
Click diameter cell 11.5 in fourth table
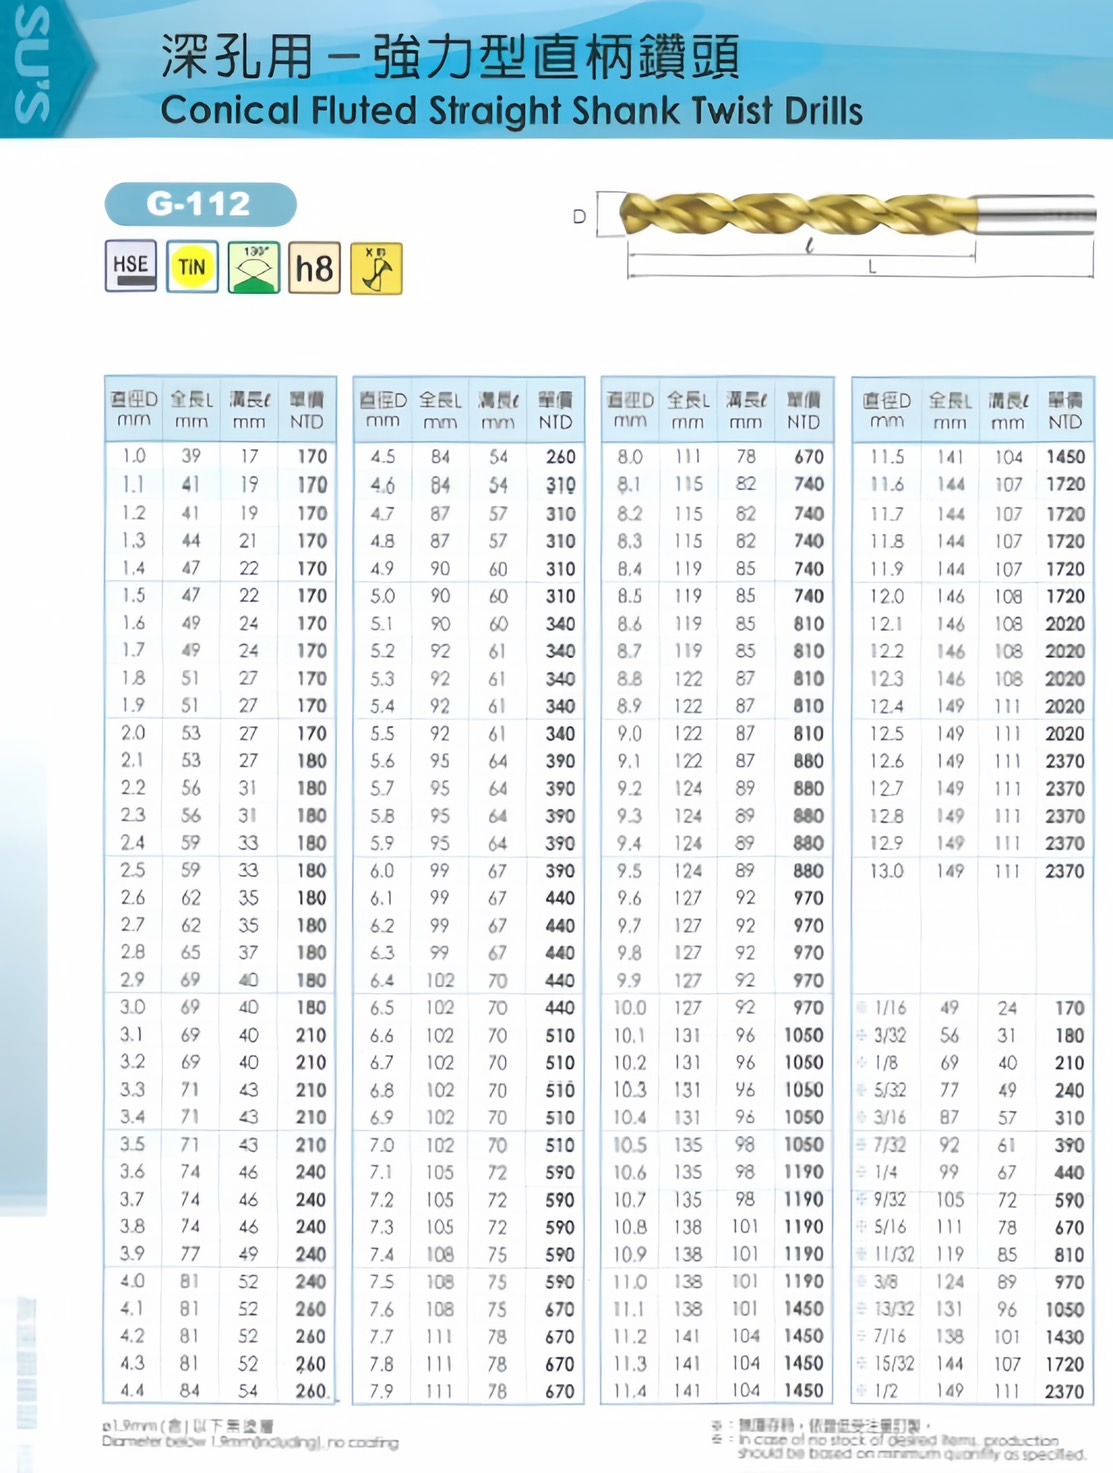[x=887, y=457]
